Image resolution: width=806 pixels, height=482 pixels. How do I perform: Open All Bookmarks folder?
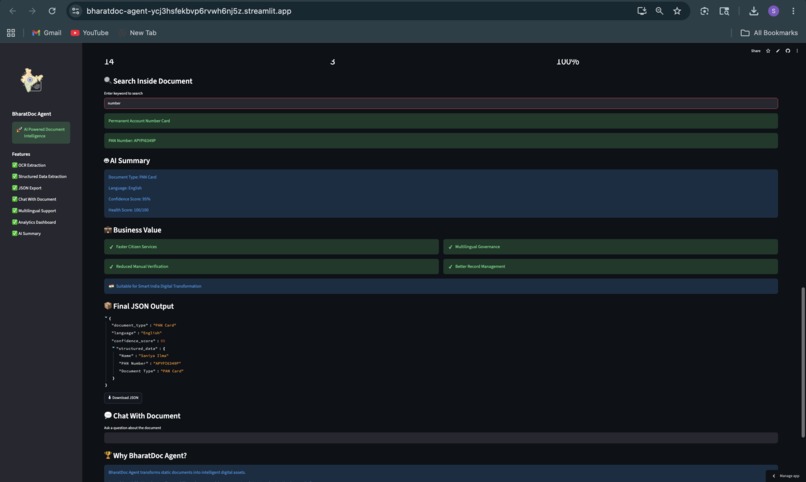point(768,33)
